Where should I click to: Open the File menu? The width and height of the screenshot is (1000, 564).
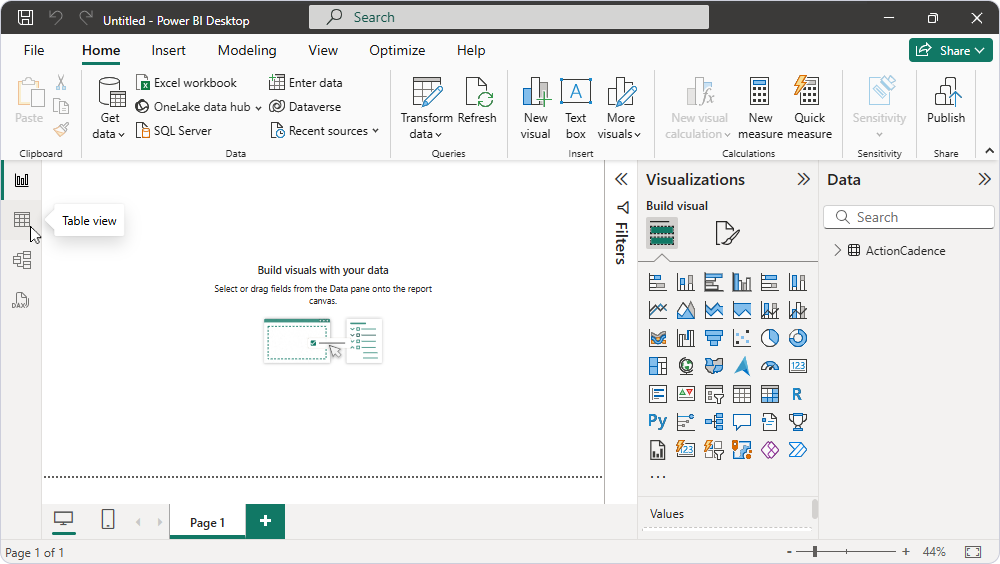click(34, 50)
